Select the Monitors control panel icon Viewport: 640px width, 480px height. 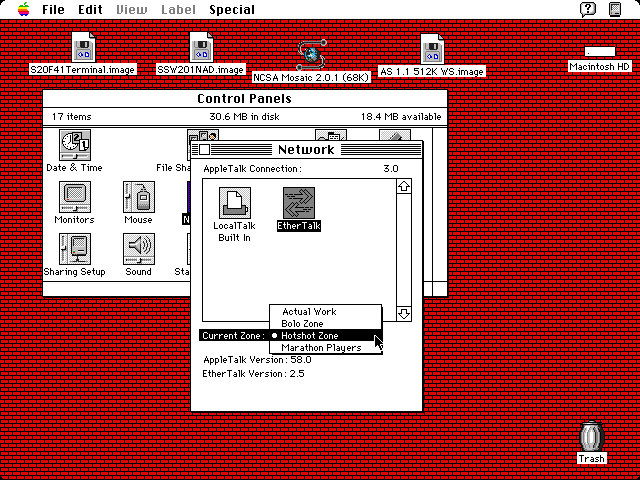pos(75,197)
